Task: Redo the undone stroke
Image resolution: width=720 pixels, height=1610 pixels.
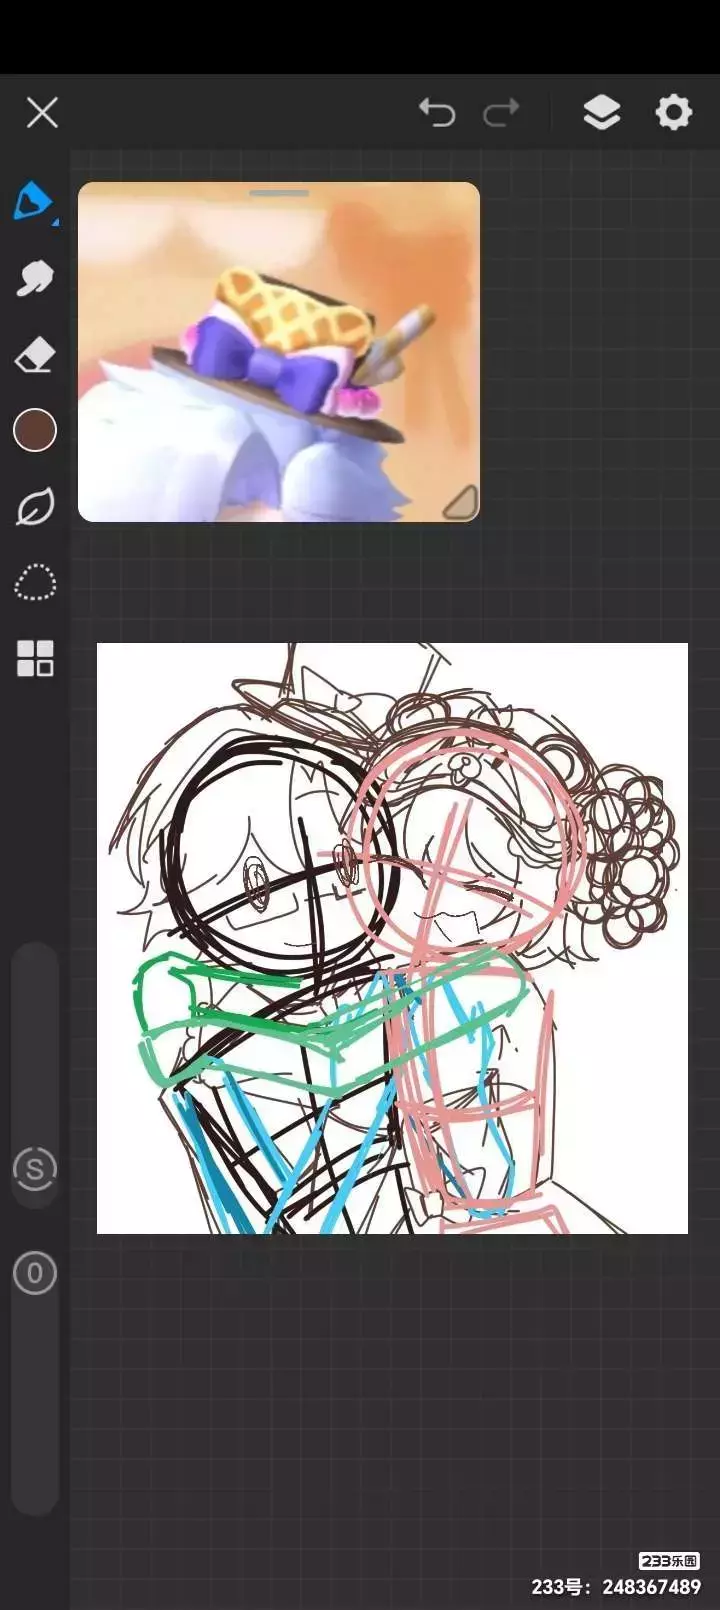Action: 501,112
